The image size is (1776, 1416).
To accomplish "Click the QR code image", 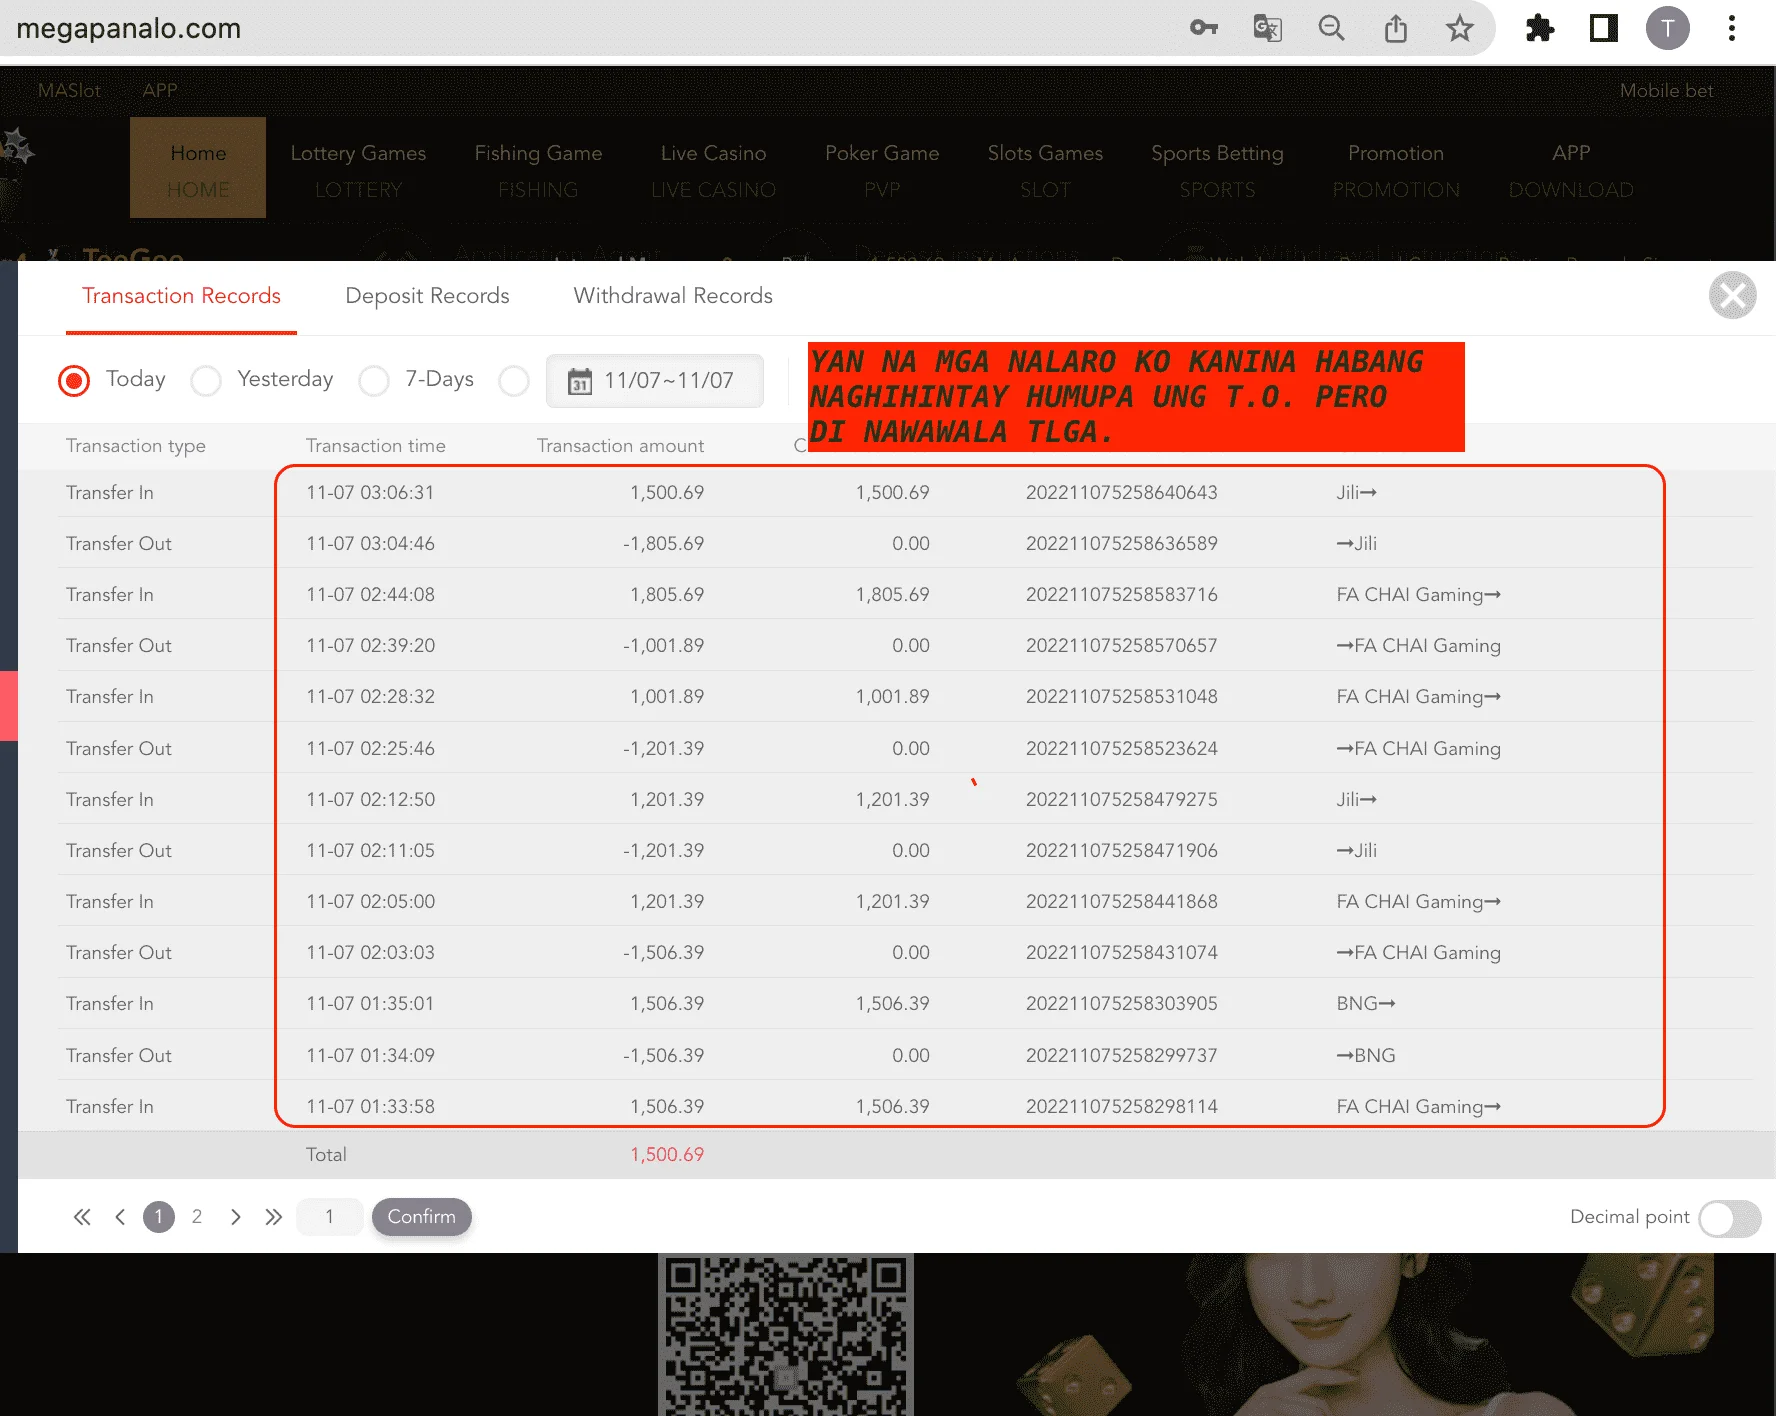I will click(x=786, y=1335).
